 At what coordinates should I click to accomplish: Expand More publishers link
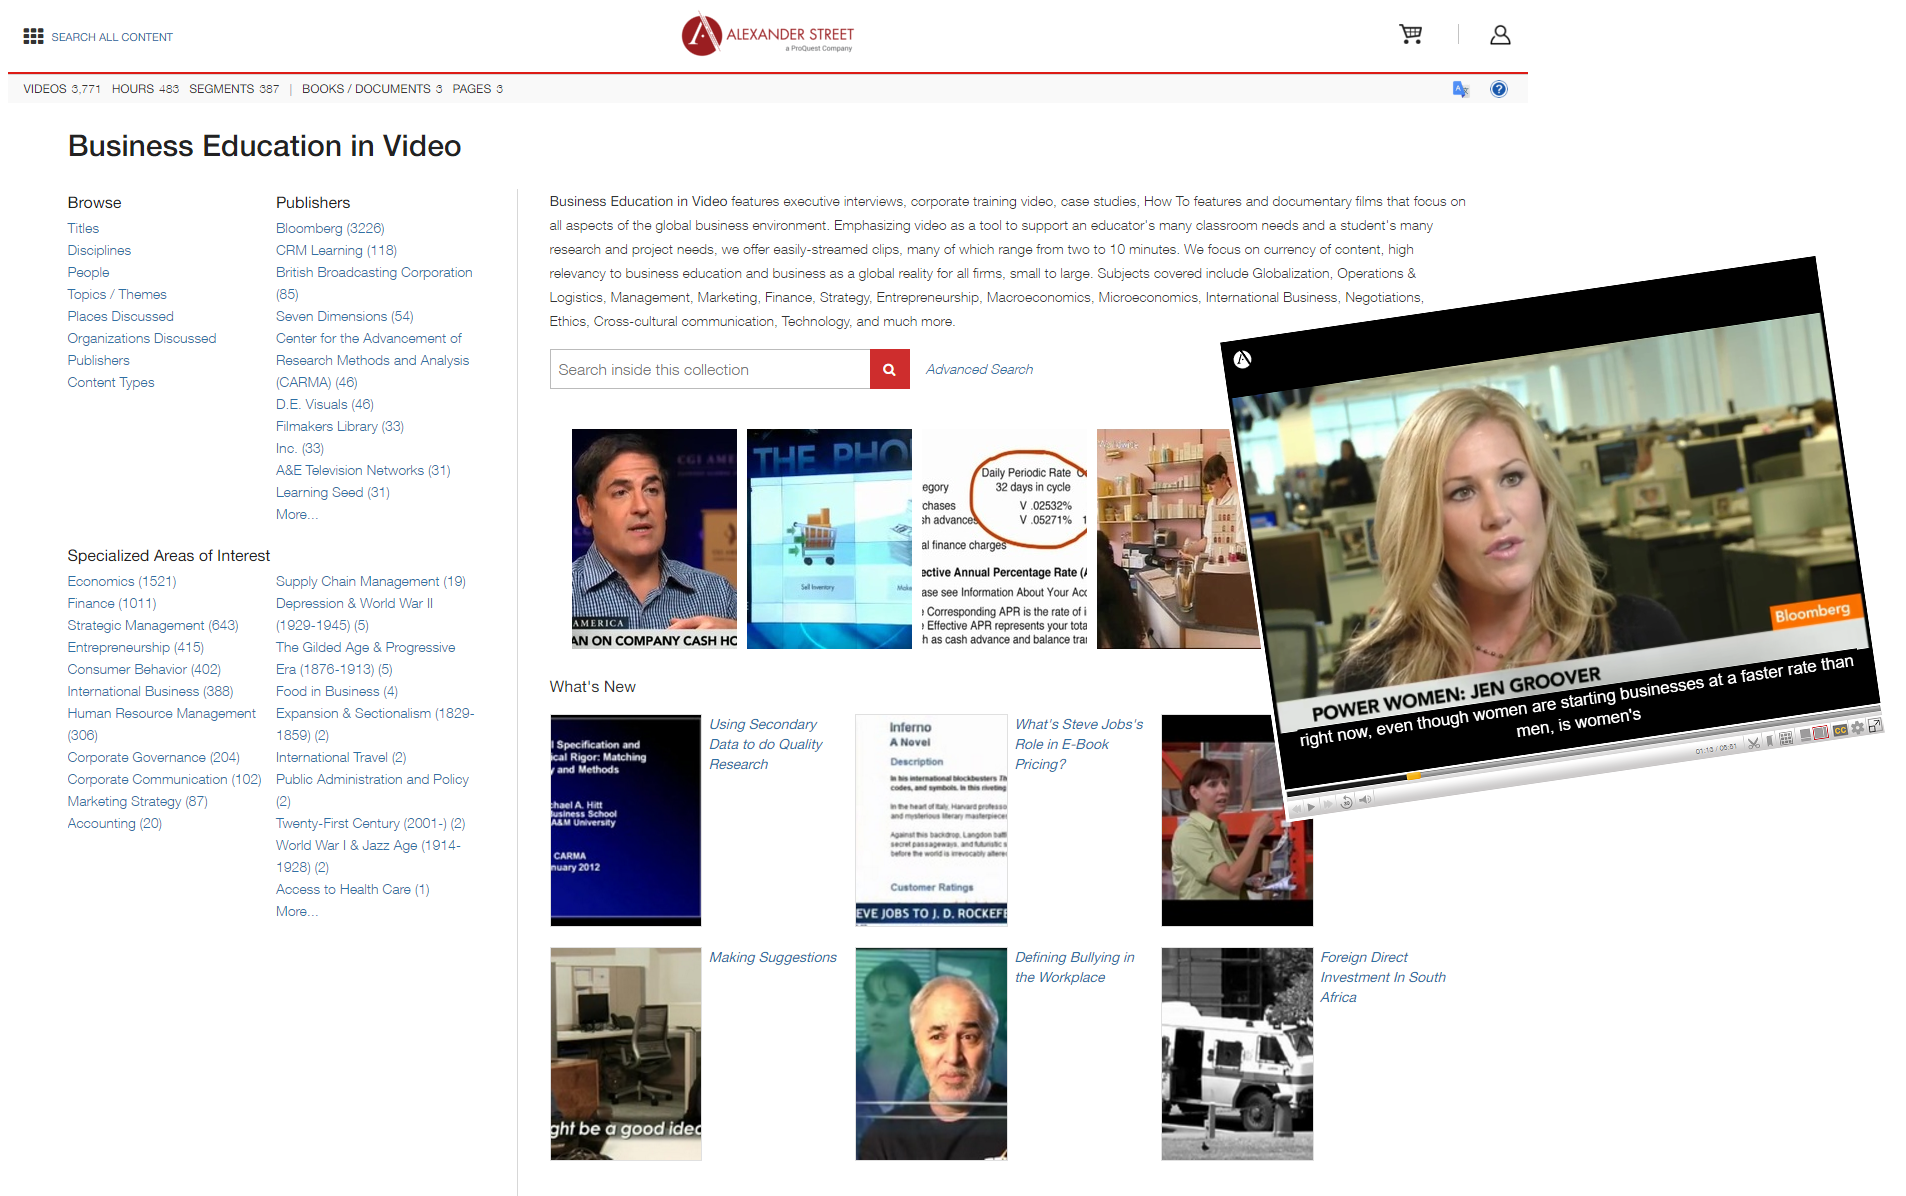click(297, 514)
